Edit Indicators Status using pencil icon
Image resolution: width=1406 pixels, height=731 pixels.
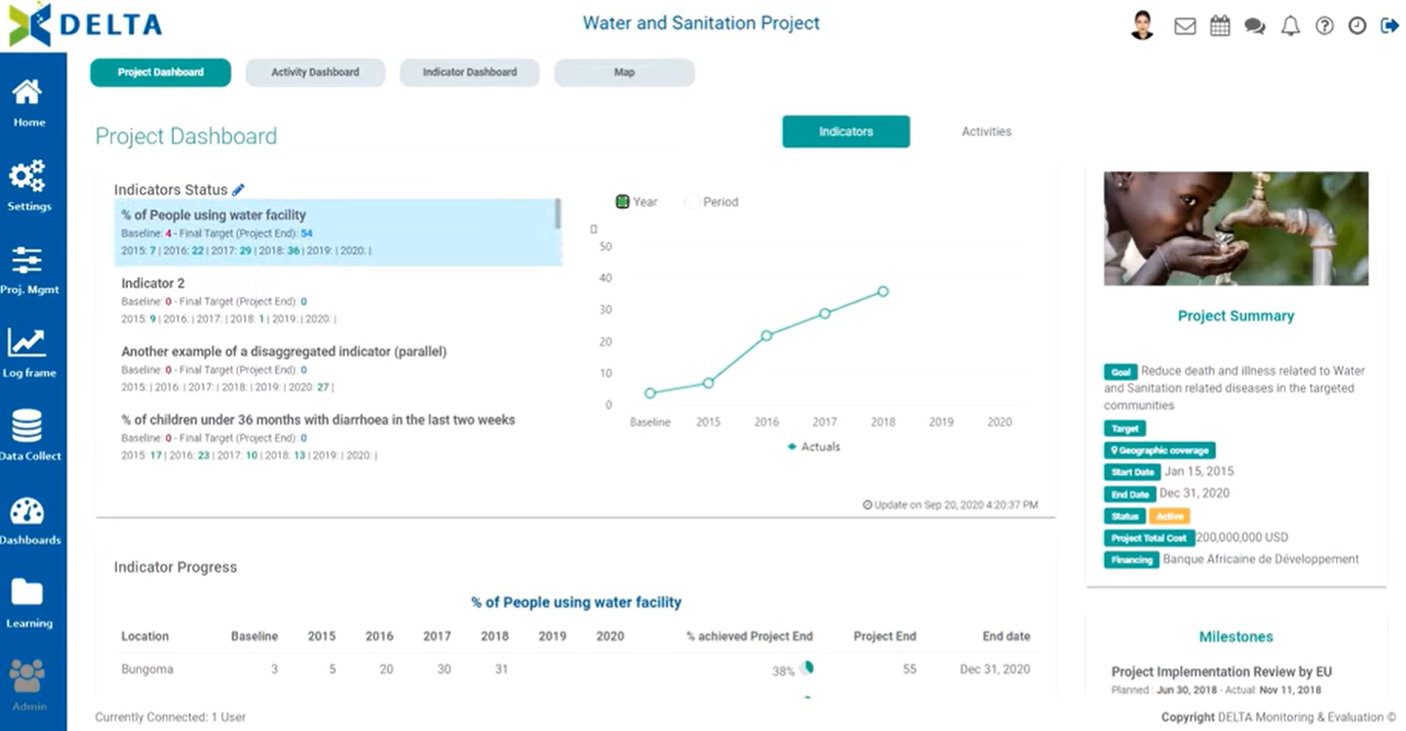point(238,189)
